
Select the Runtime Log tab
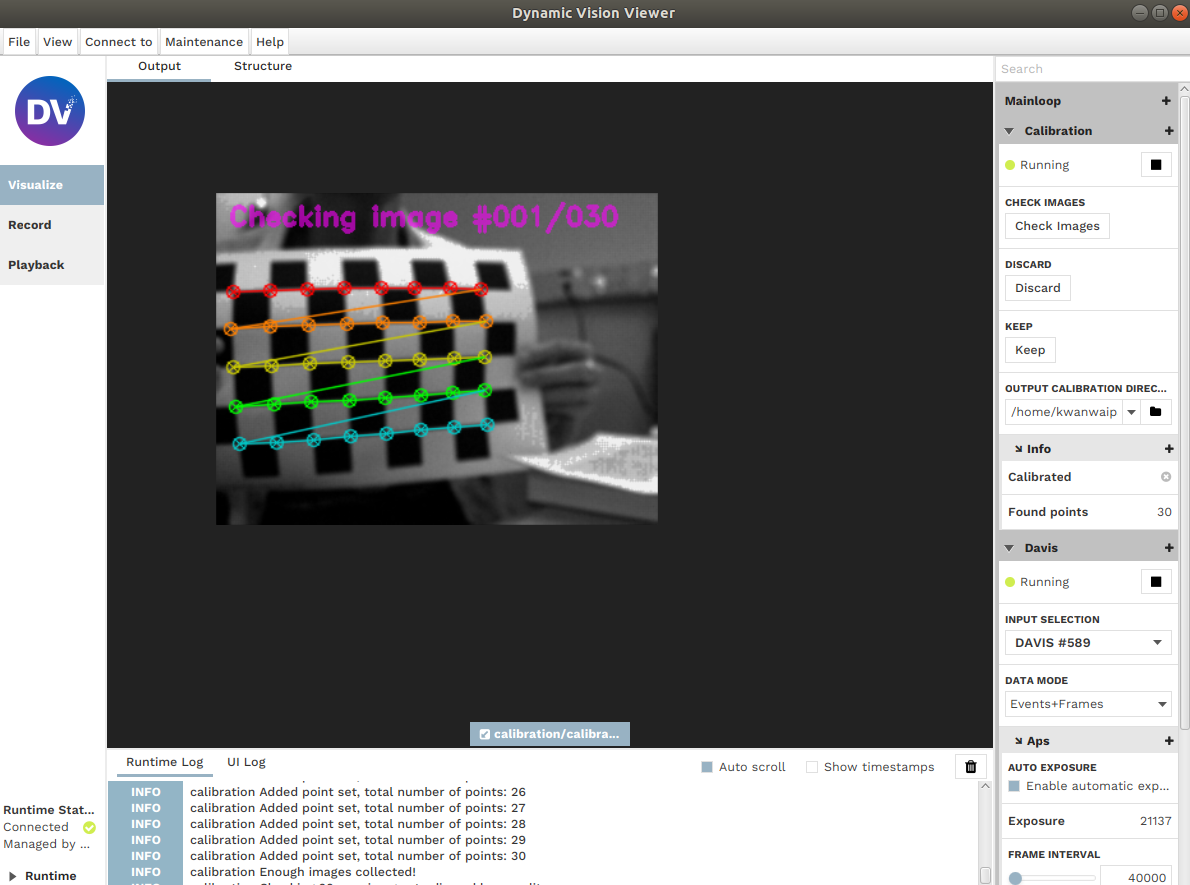coord(165,762)
